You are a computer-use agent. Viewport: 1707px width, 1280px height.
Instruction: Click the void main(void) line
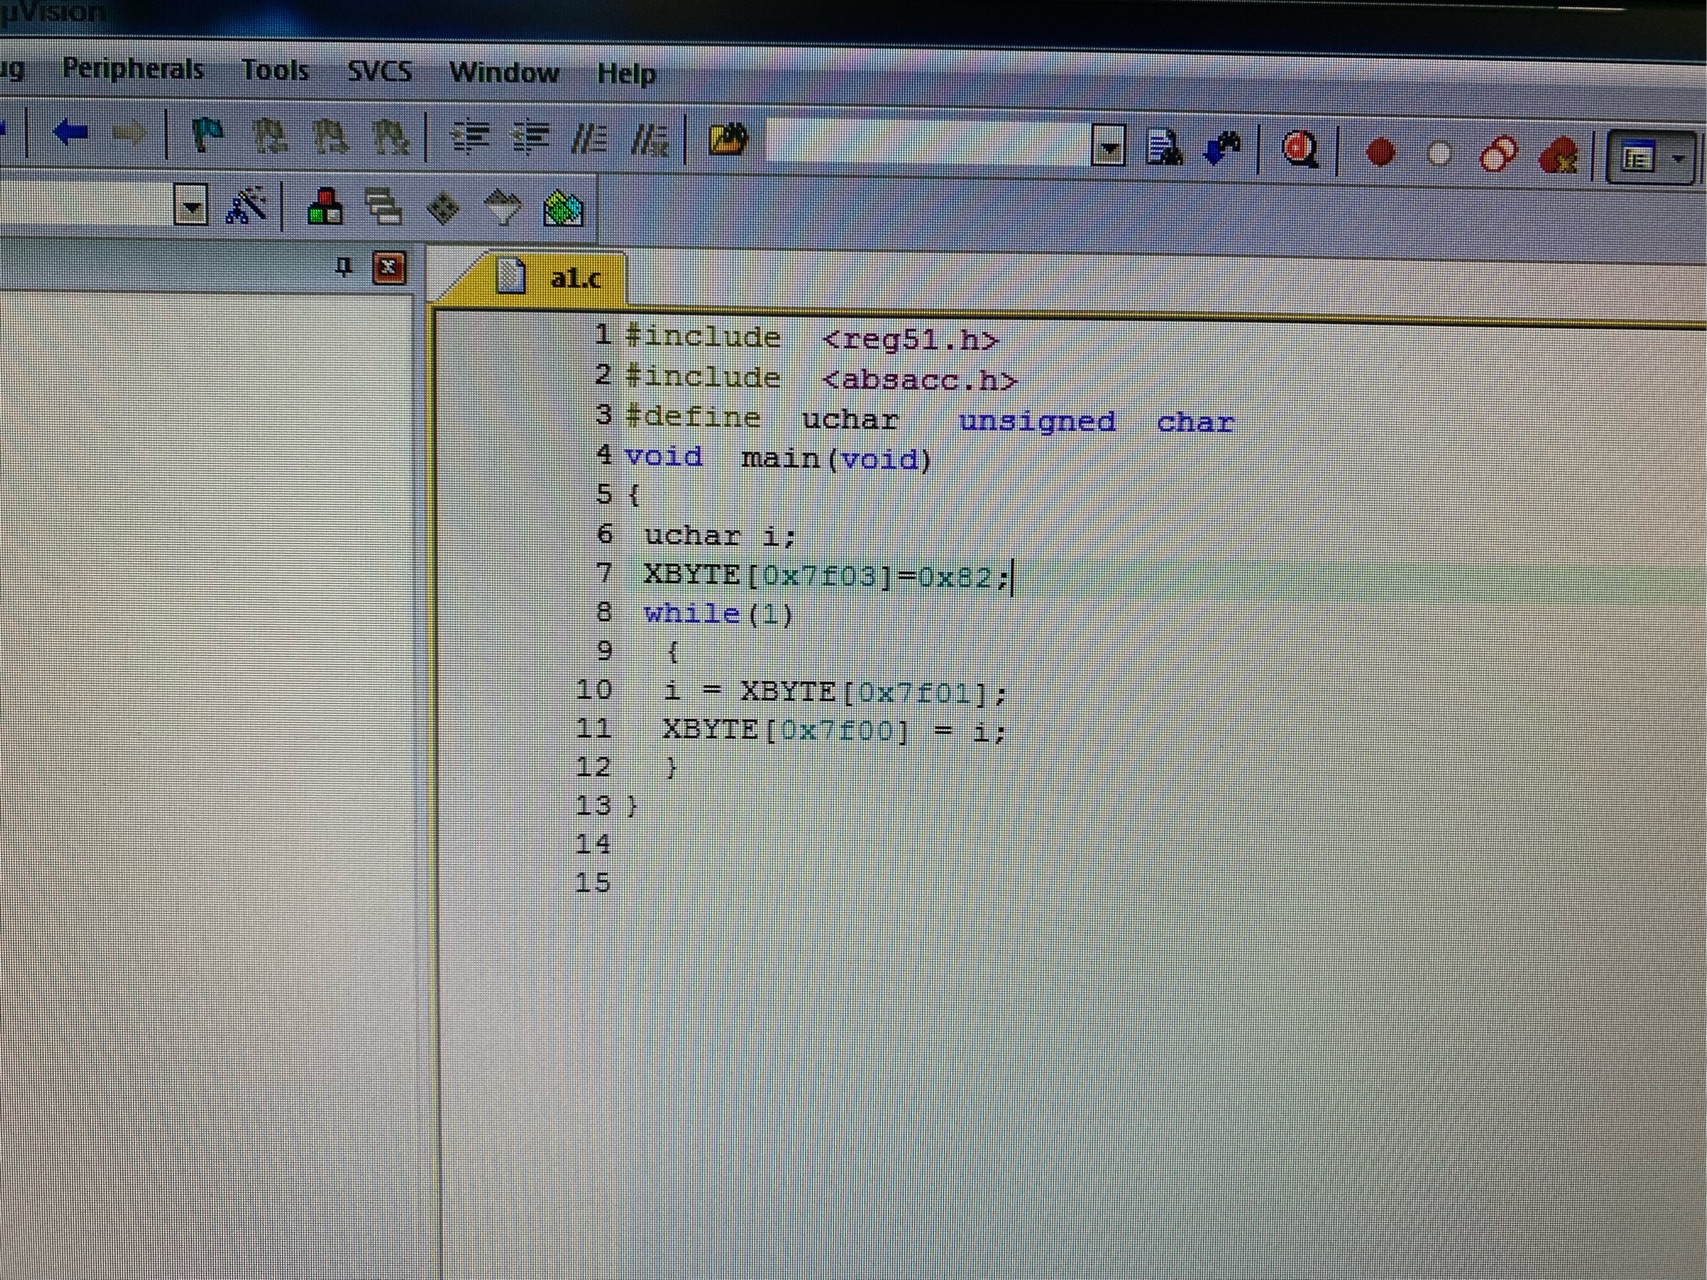point(778,458)
